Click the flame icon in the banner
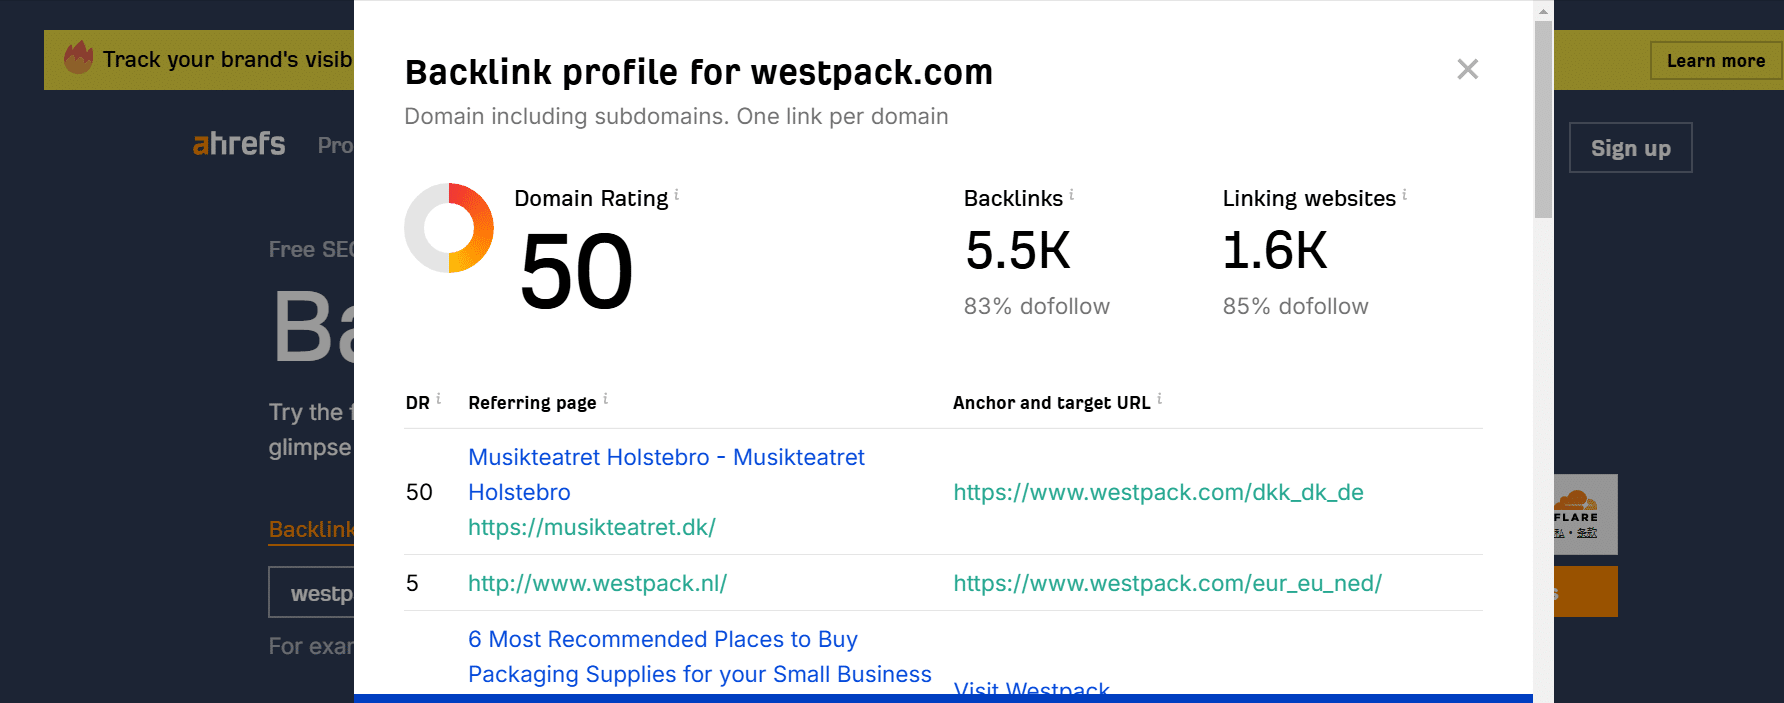Viewport: 1784px width, 703px height. coord(78,58)
